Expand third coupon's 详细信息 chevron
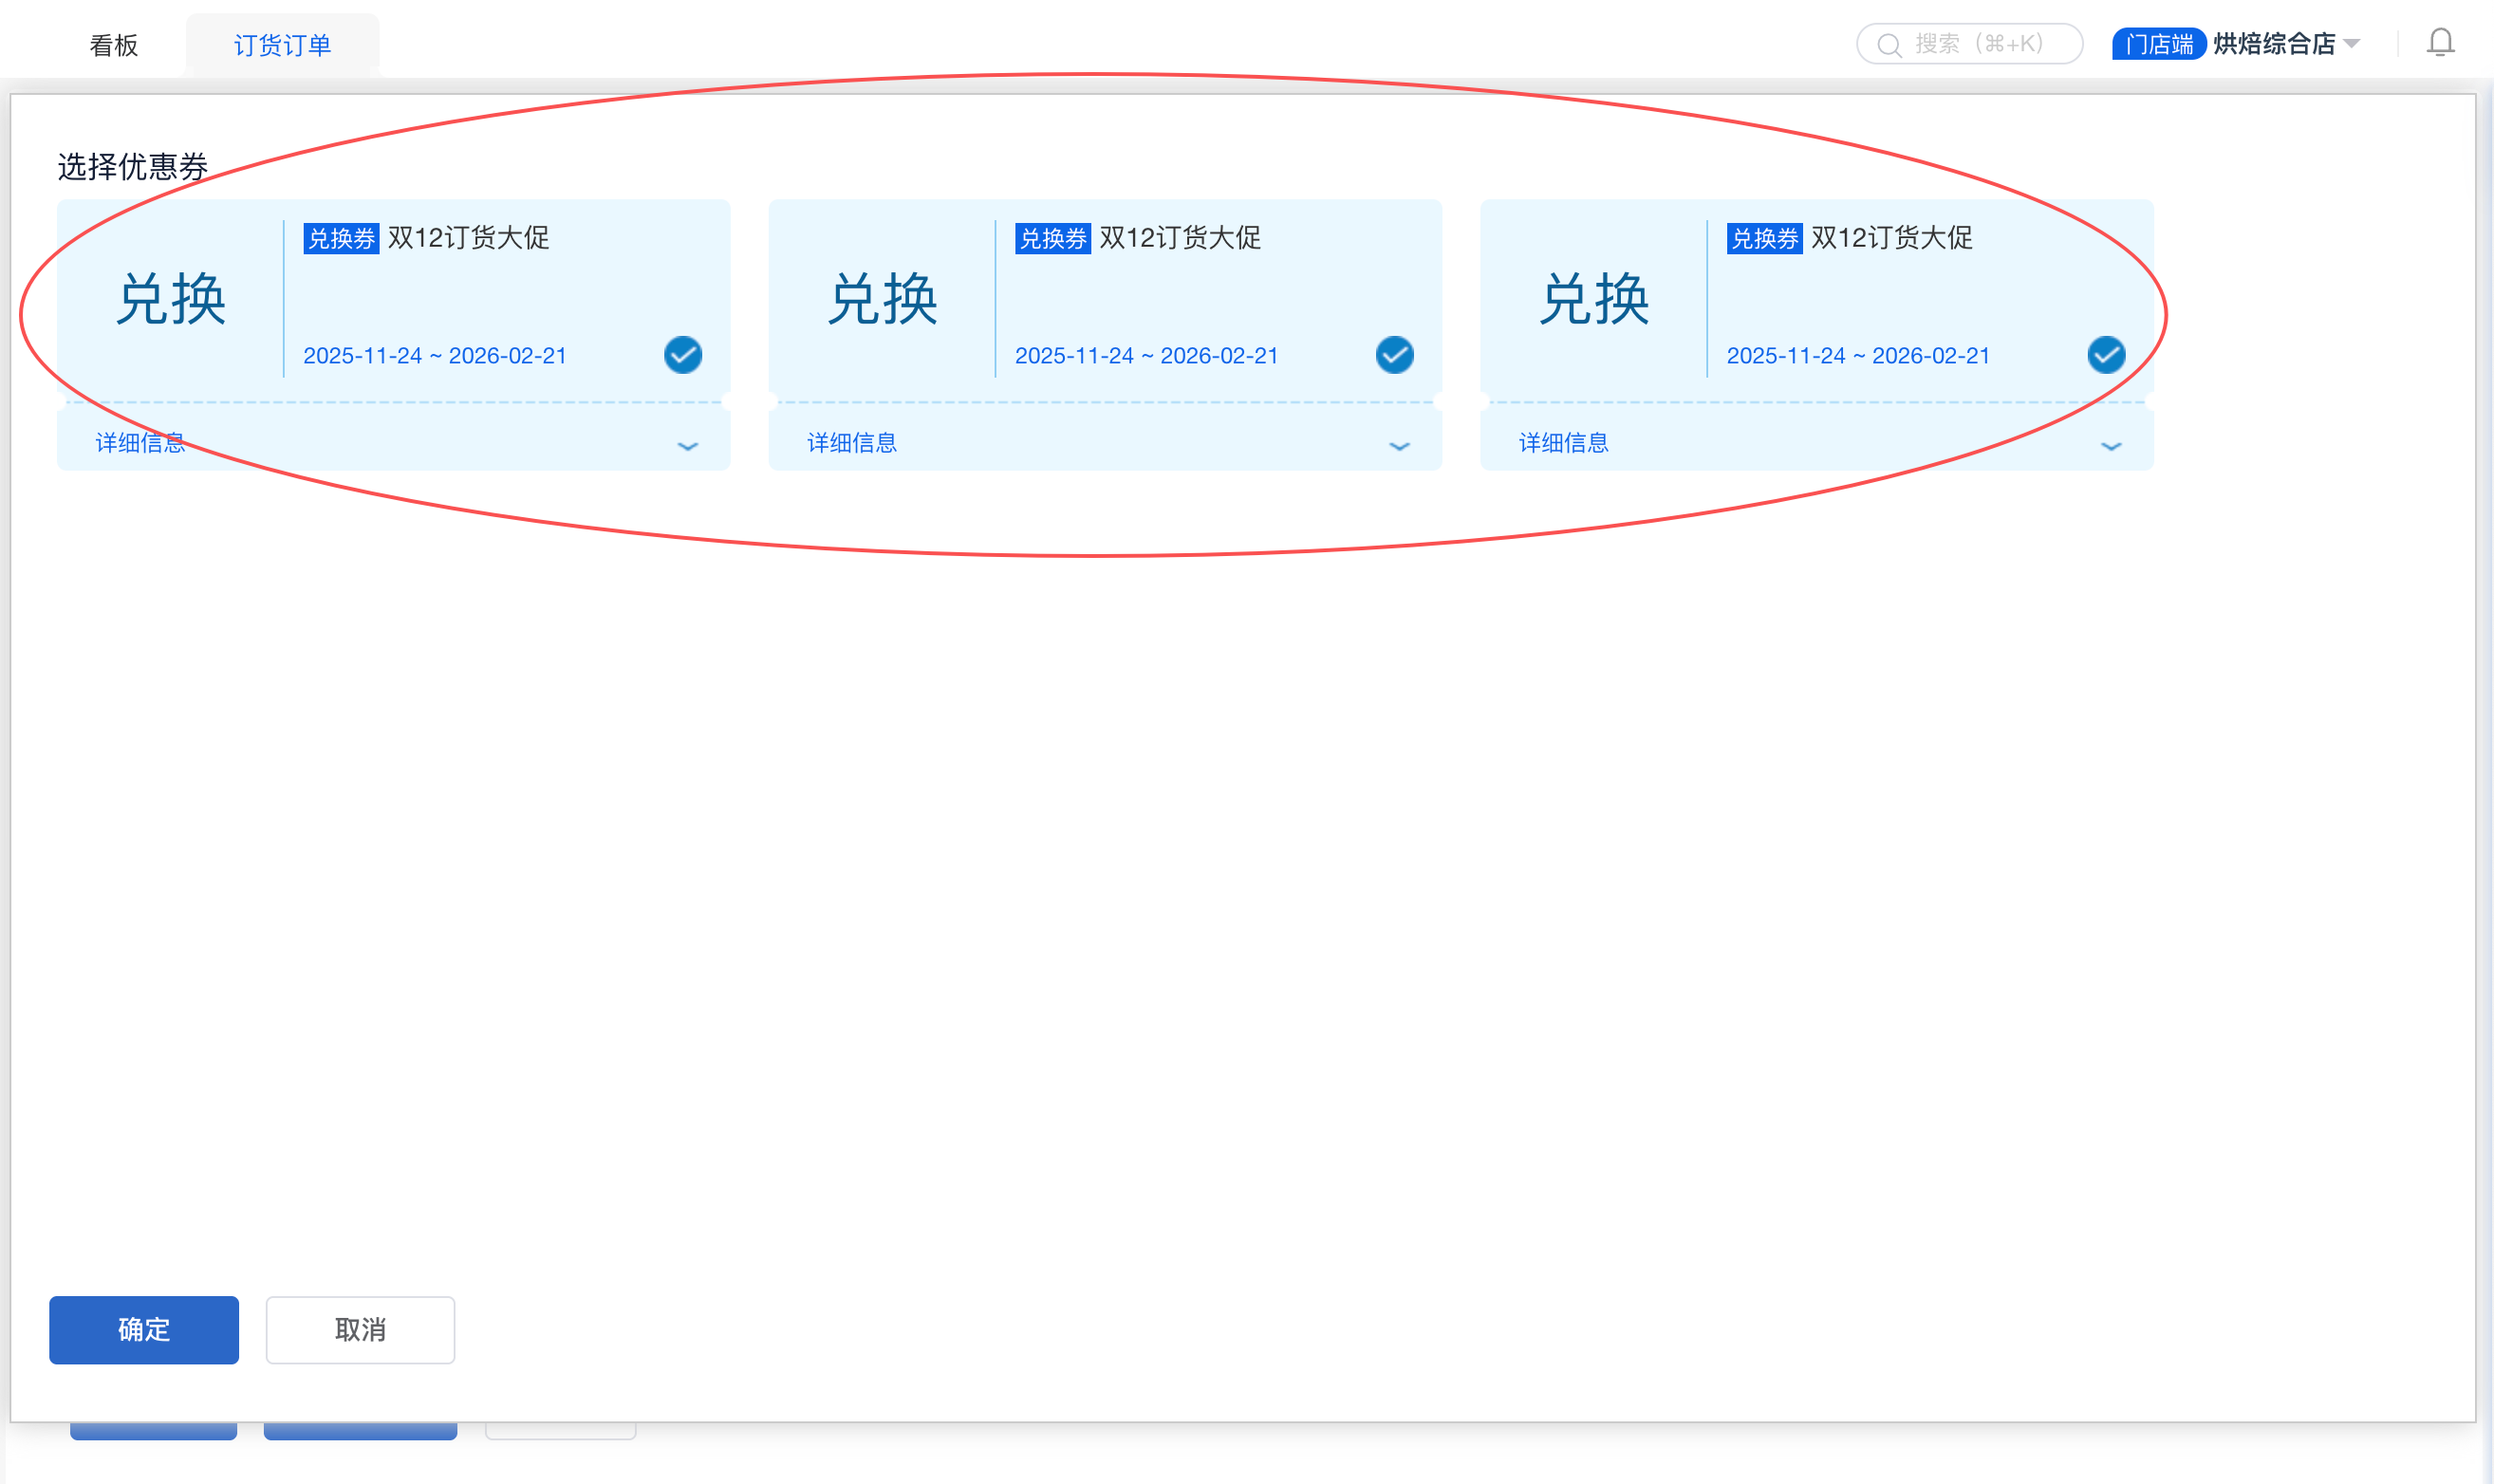Screen dimensions: 2494x1484 click(2111, 446)
